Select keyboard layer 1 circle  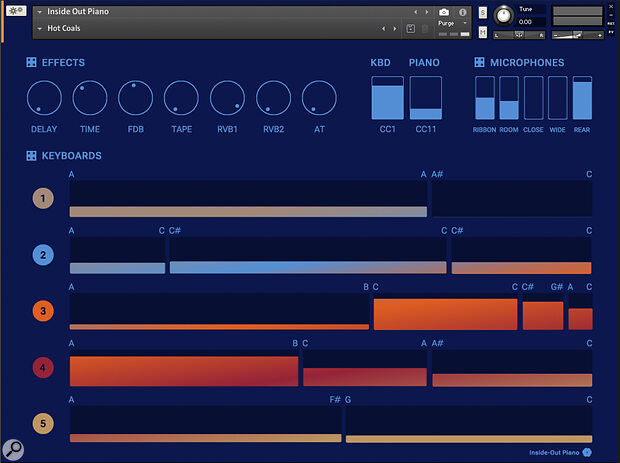42,199
